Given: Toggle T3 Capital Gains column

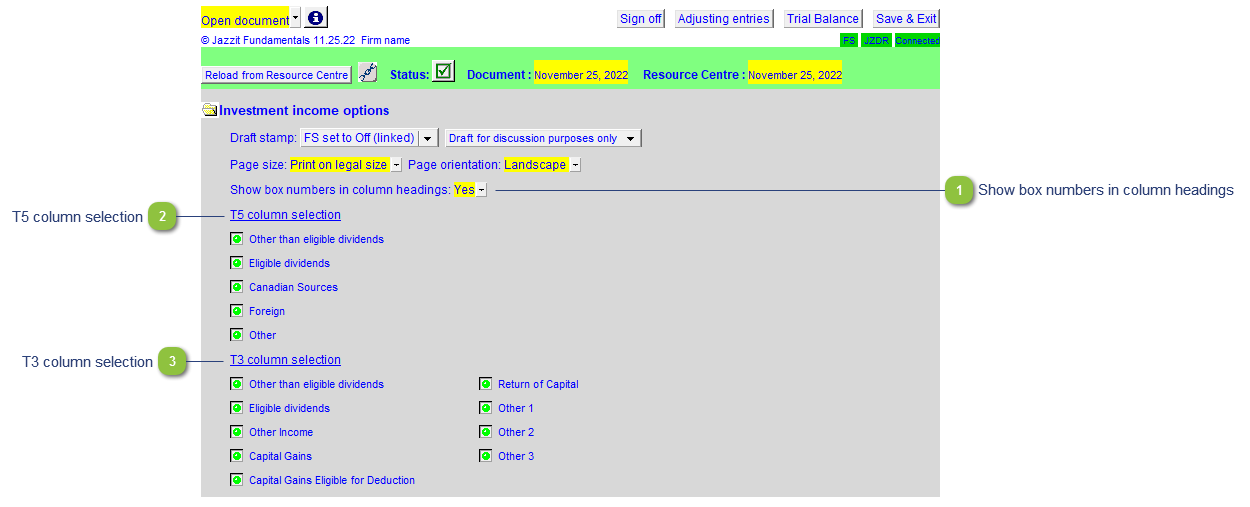Looking at the screenshot, I should (237, 456).
